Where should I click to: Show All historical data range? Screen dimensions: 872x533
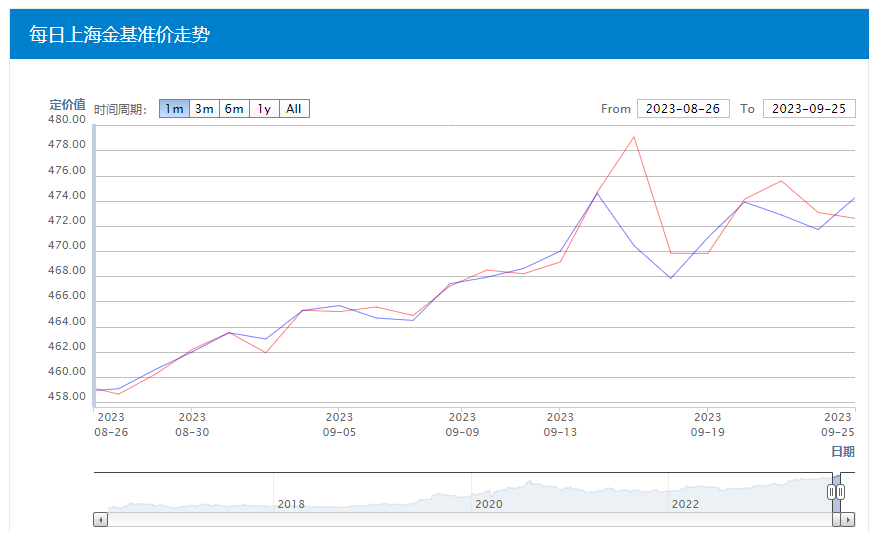pos(294,109)
